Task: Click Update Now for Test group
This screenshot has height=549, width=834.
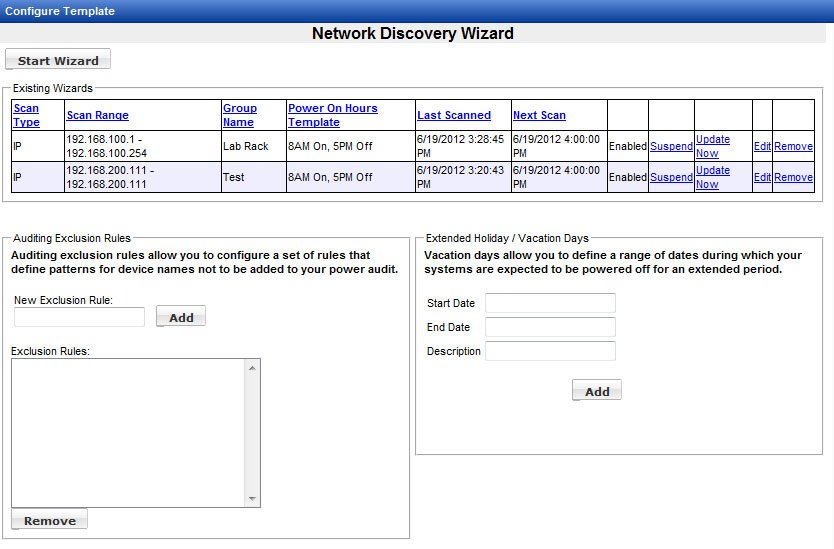Action: 712,177
